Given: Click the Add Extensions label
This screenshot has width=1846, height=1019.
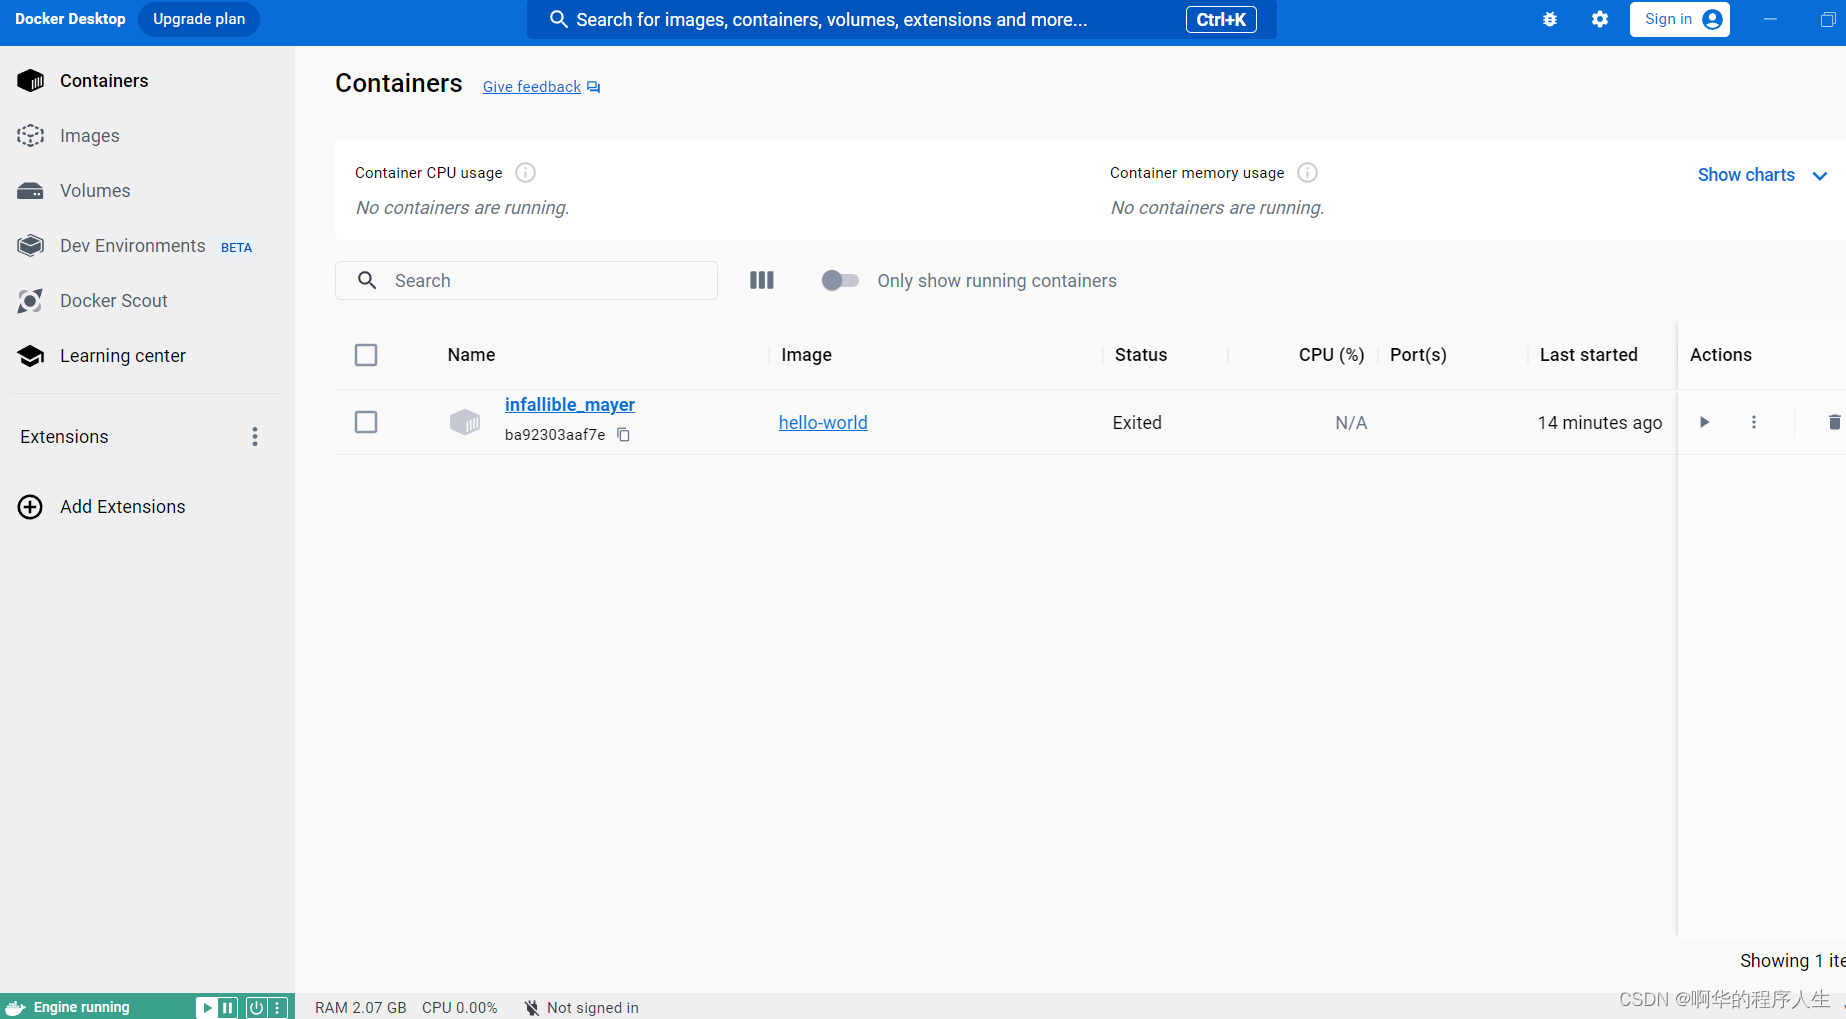Looking at the screenshot, I should pos(123,507).
